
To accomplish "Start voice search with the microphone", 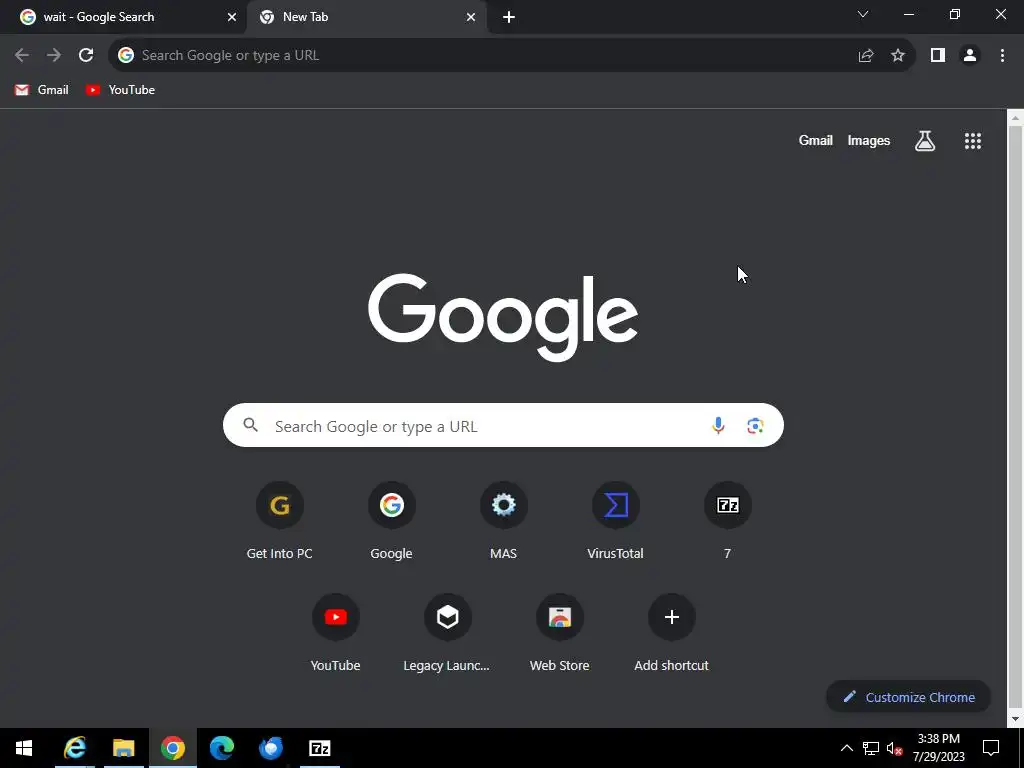I will click(x=718, y=426).
